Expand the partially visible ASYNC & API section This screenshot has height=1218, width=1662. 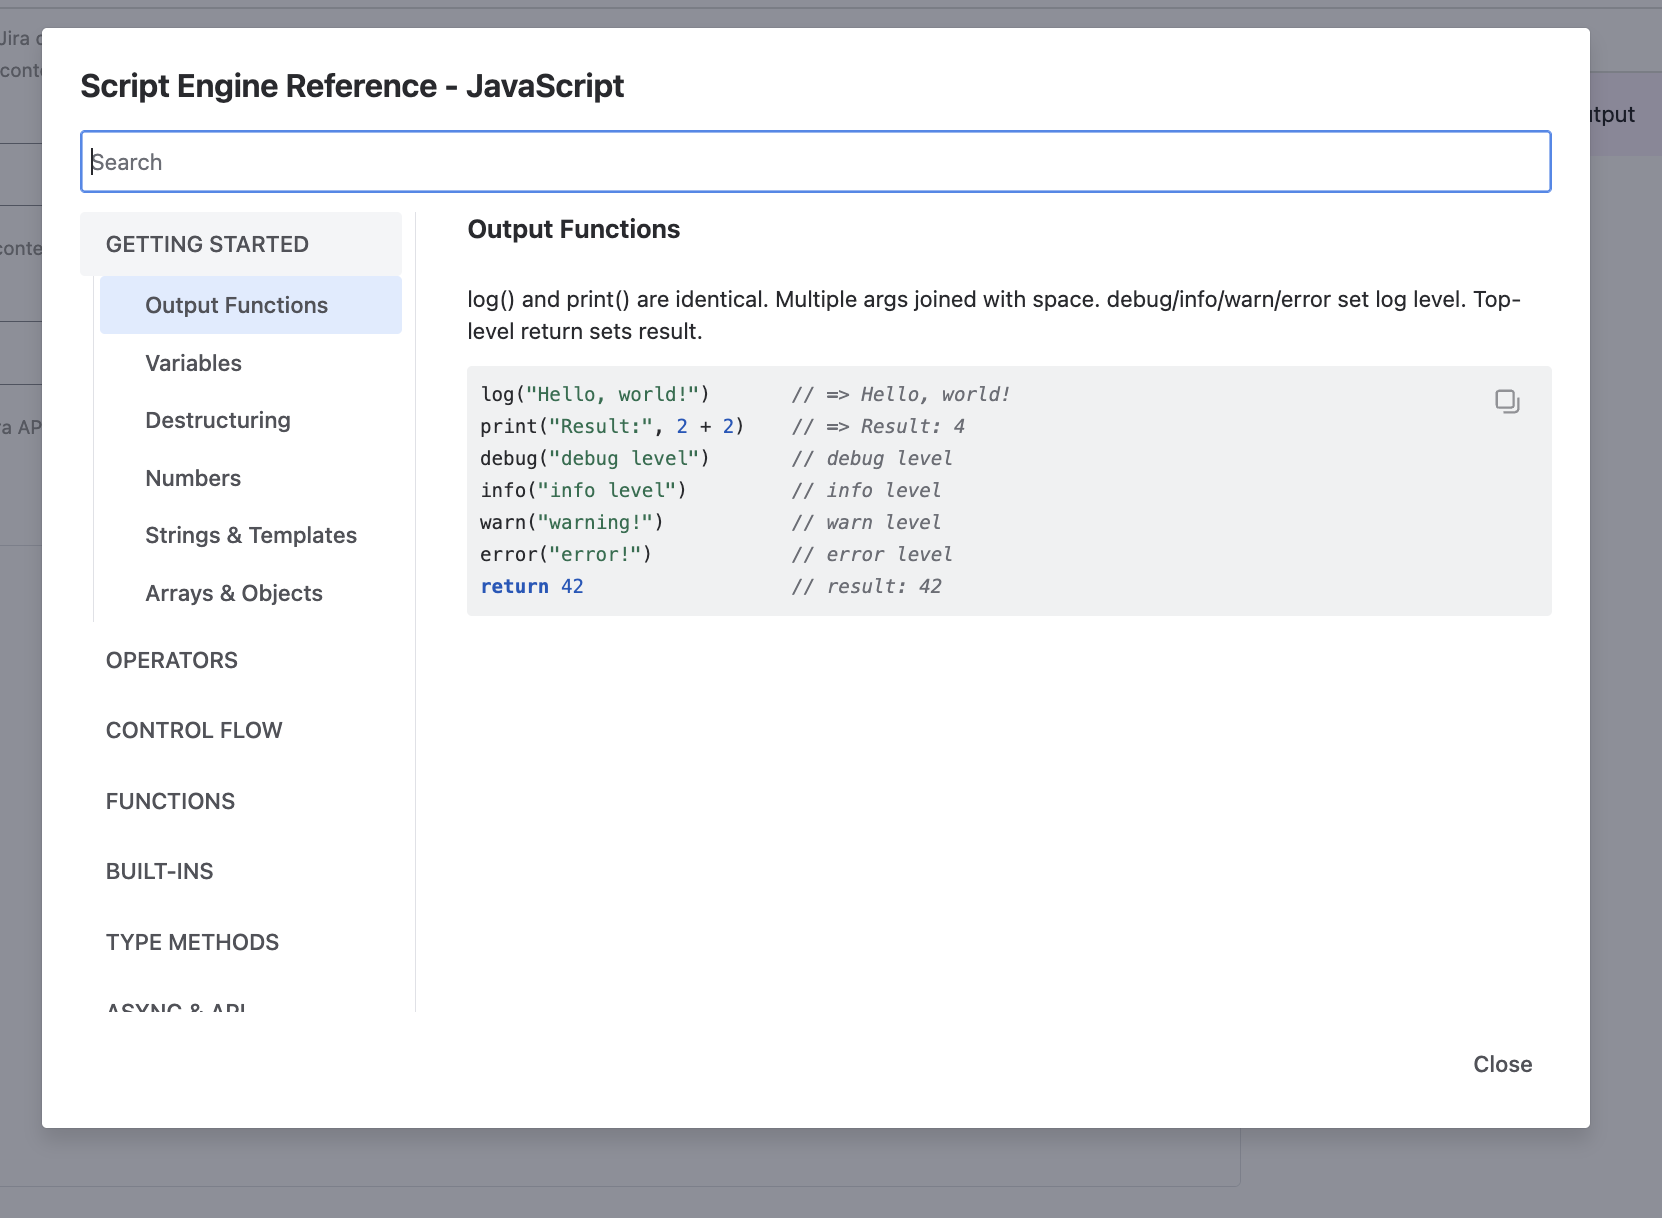pos(177,1006)
